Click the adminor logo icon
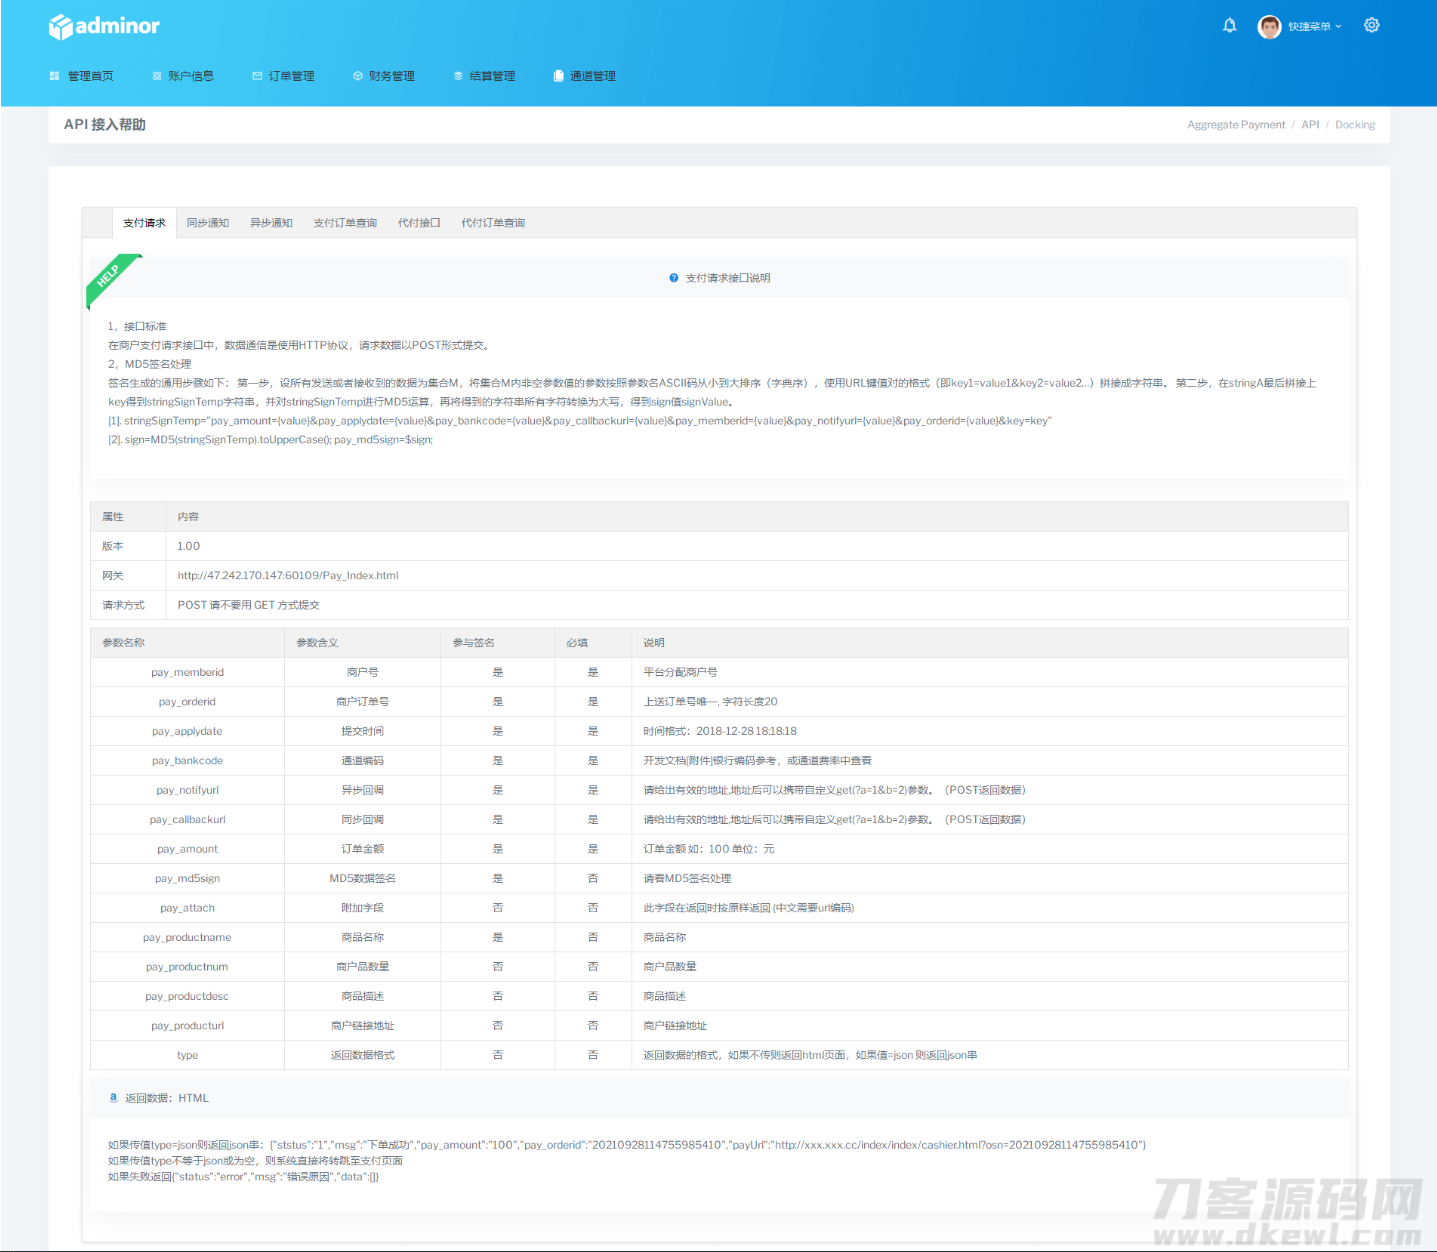1437x1252 pixels. tap(61, 27)
